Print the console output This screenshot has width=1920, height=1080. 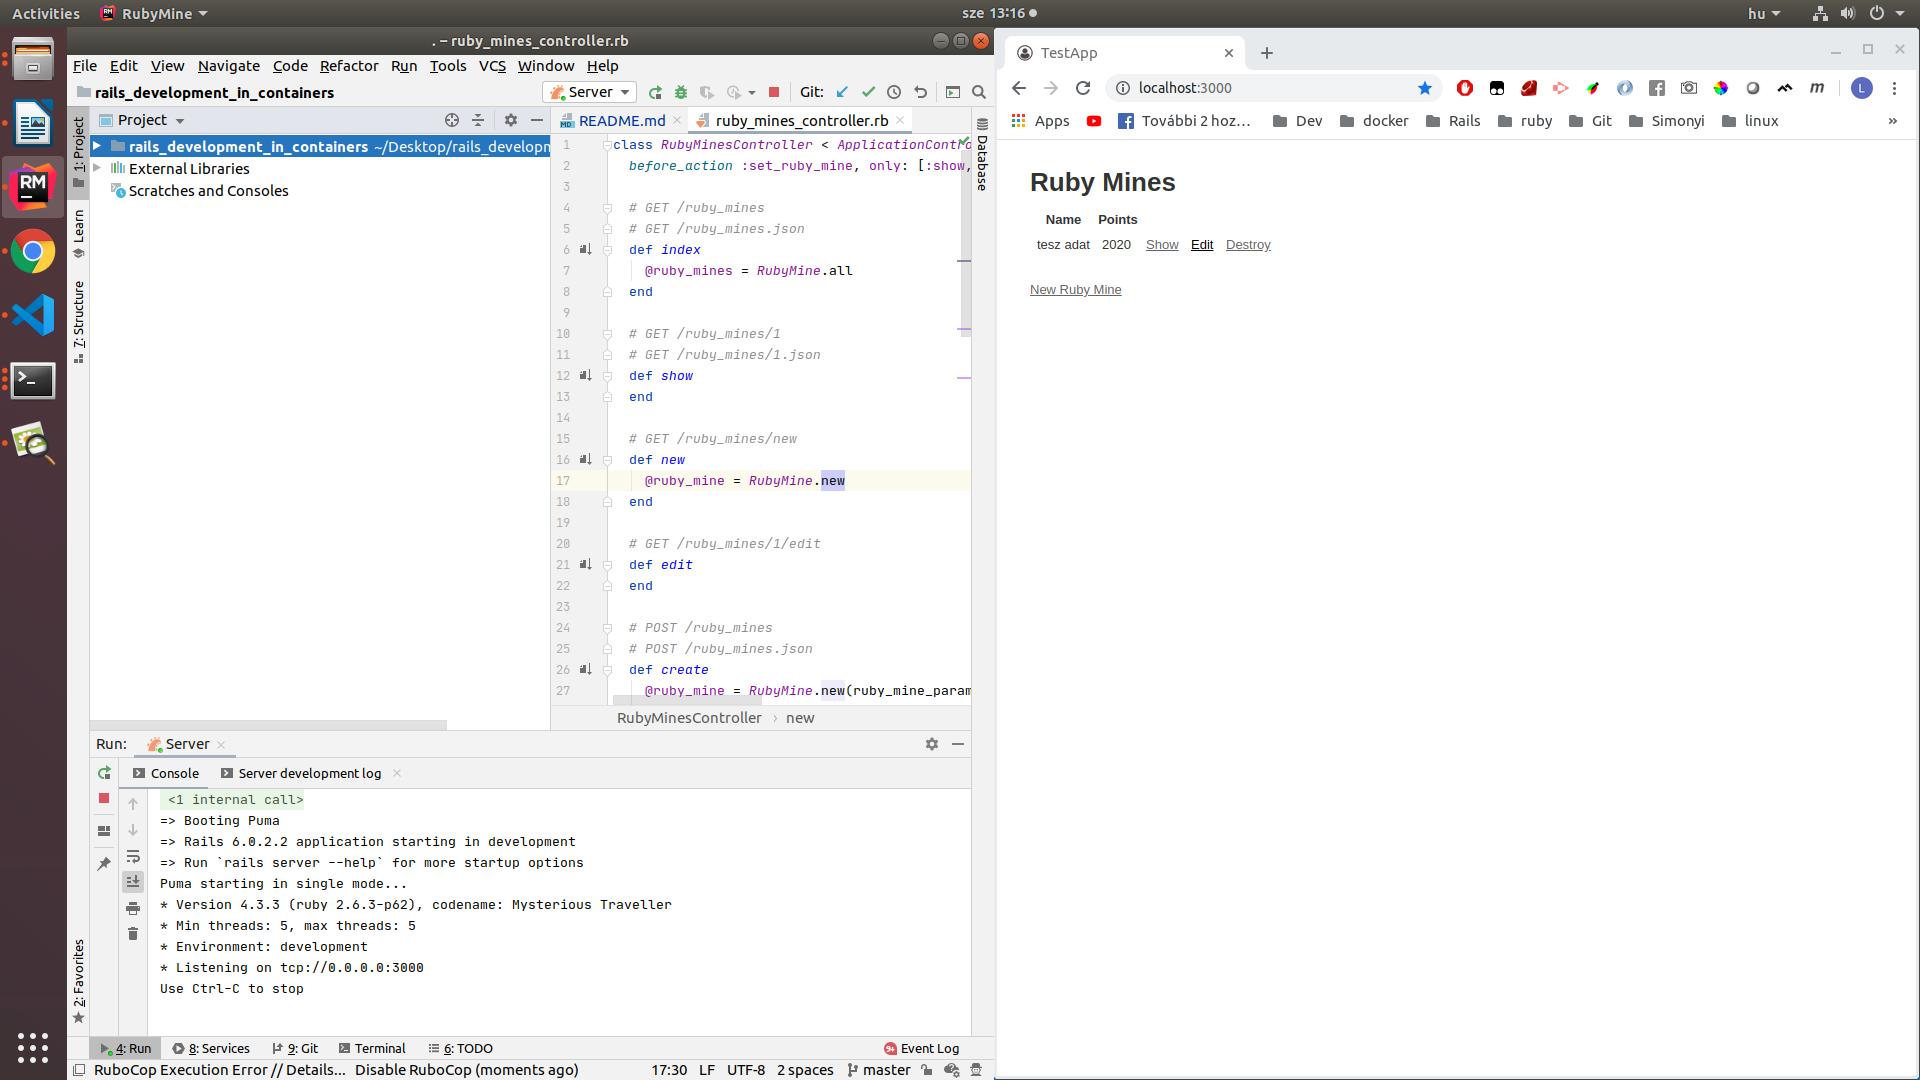click(x=133, y=908)
